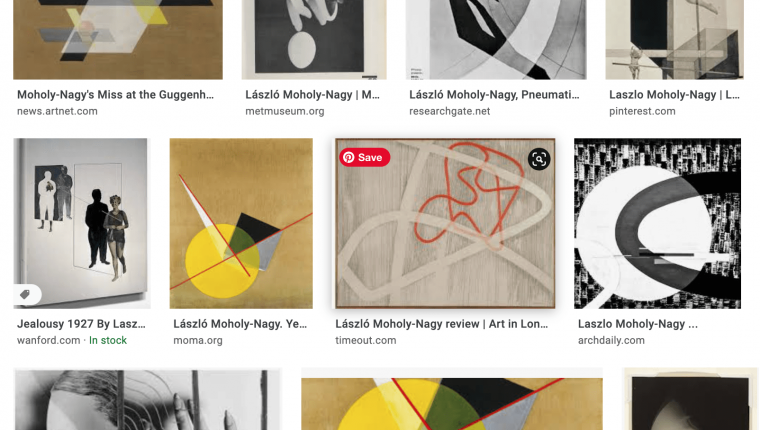Click the product tag icon on Jealousy image

coord(26,294)
